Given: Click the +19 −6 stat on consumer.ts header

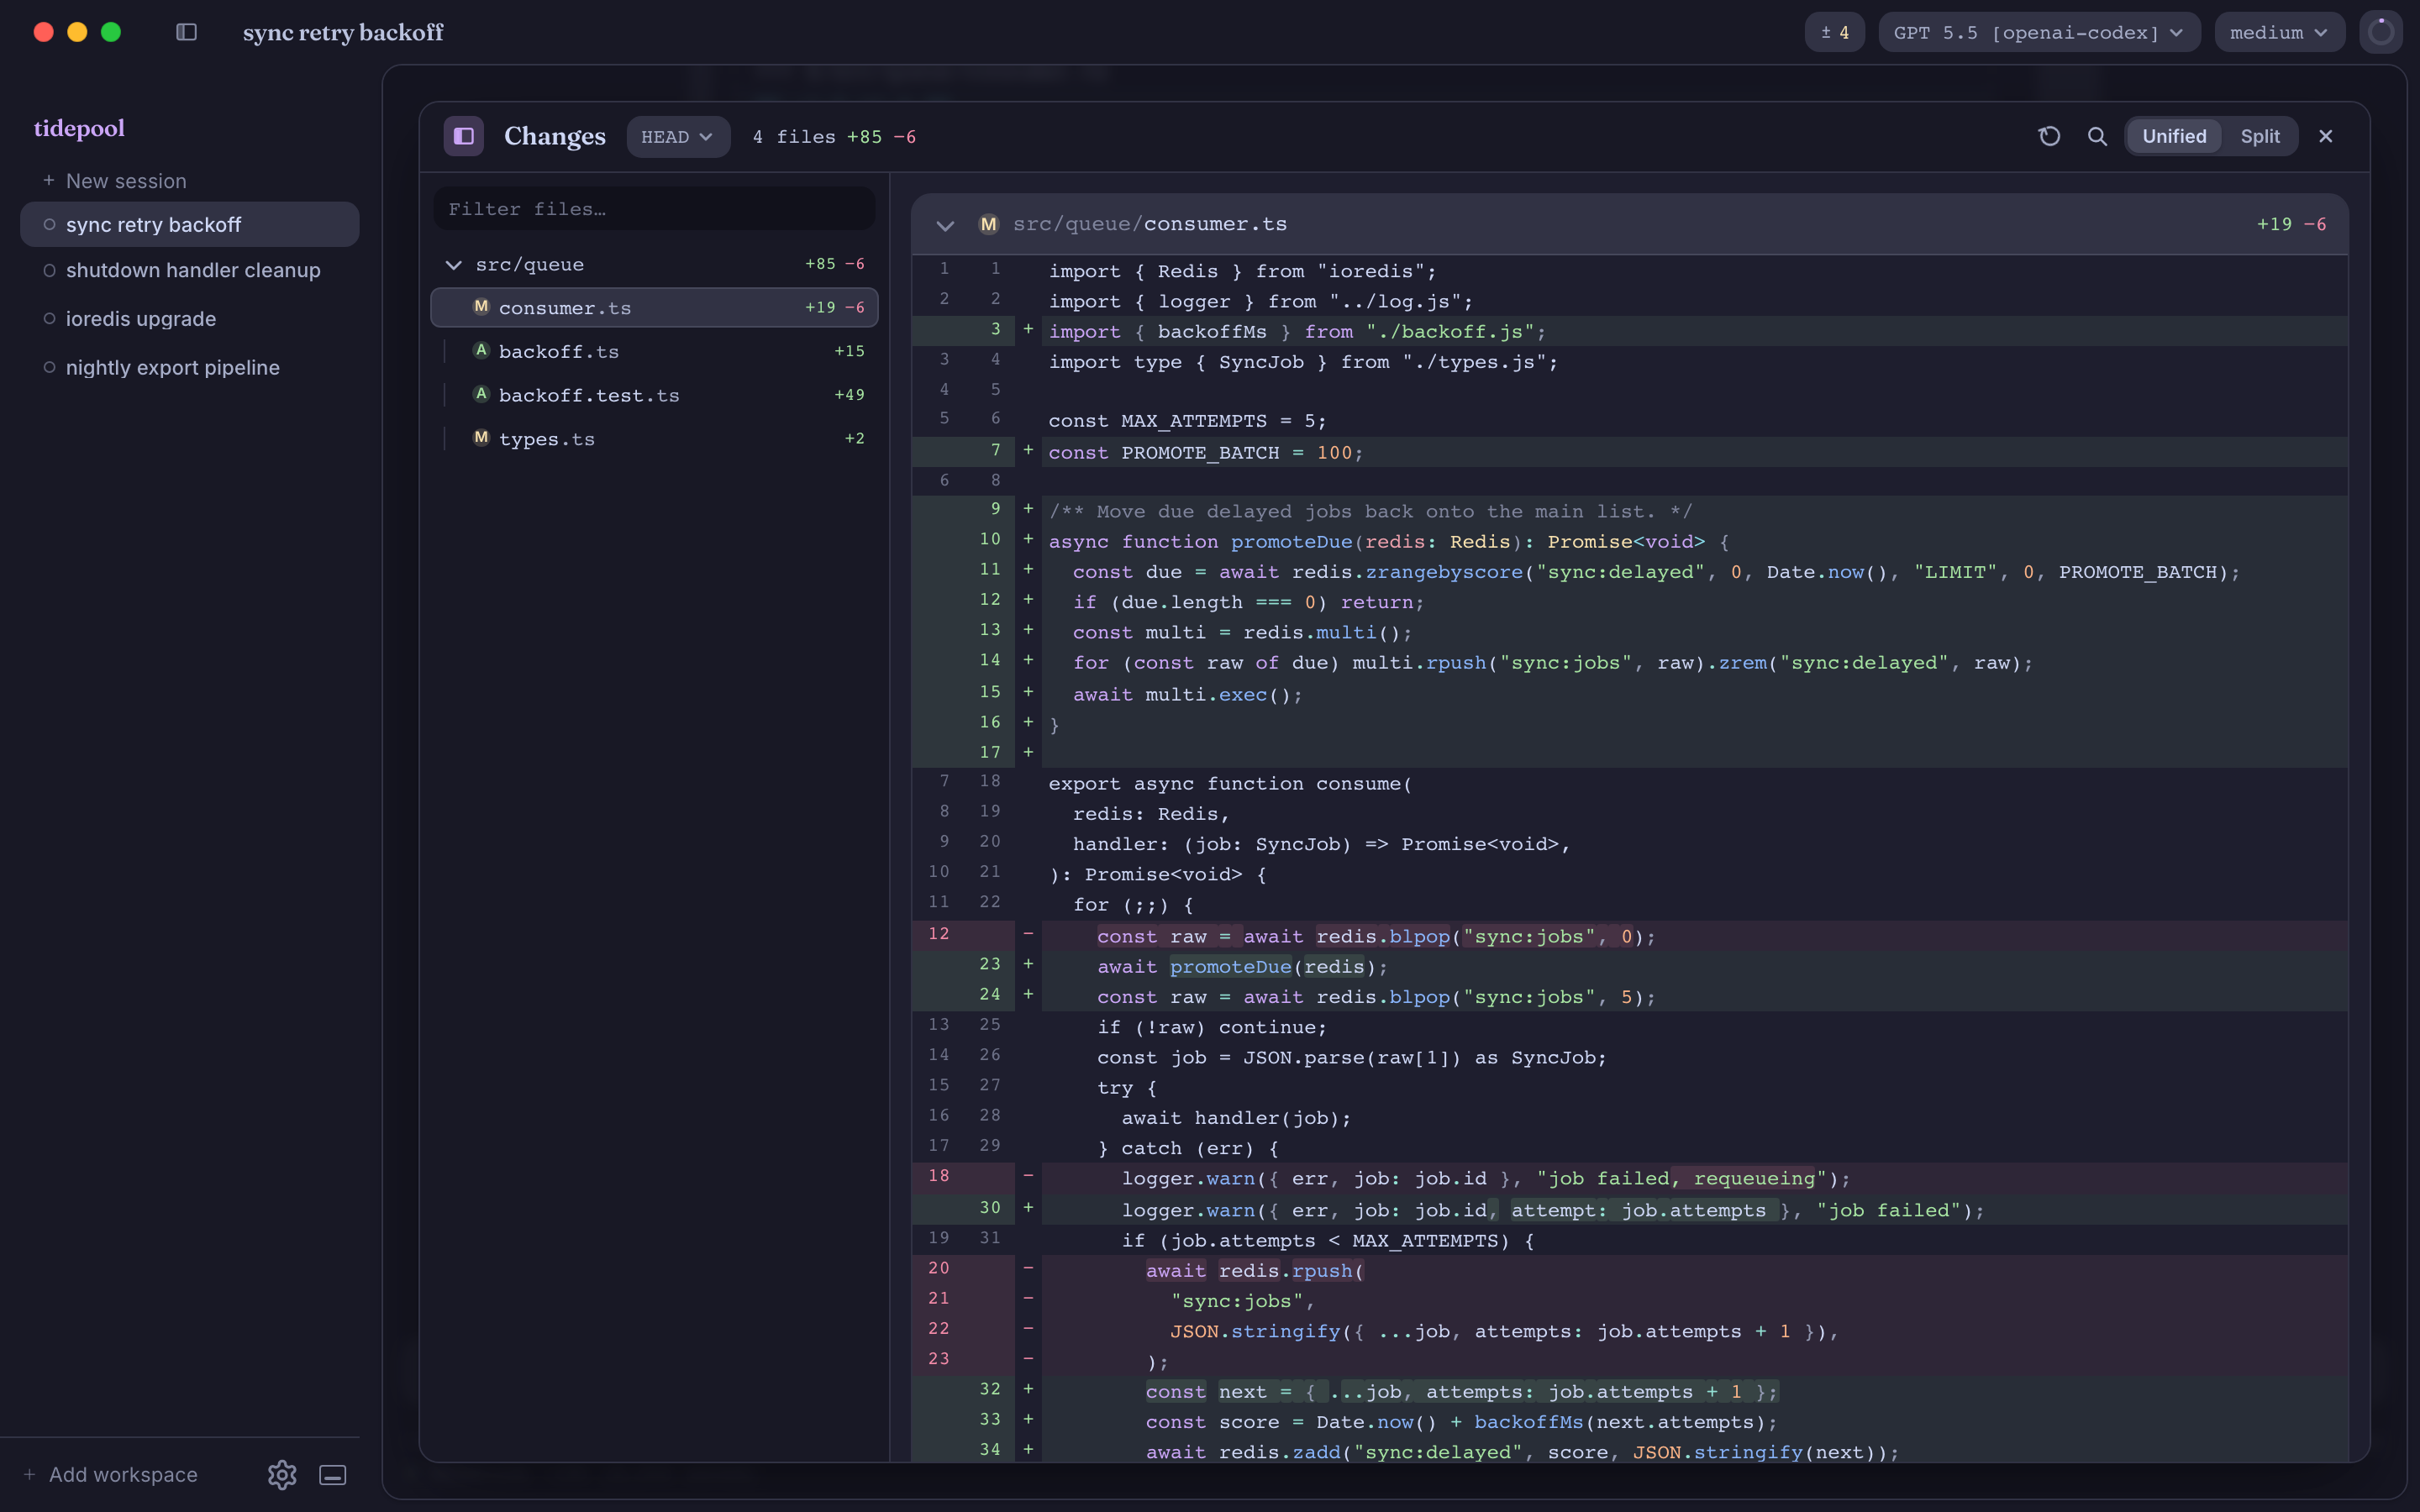Looking at the screenshot, I should point(2291,224).
